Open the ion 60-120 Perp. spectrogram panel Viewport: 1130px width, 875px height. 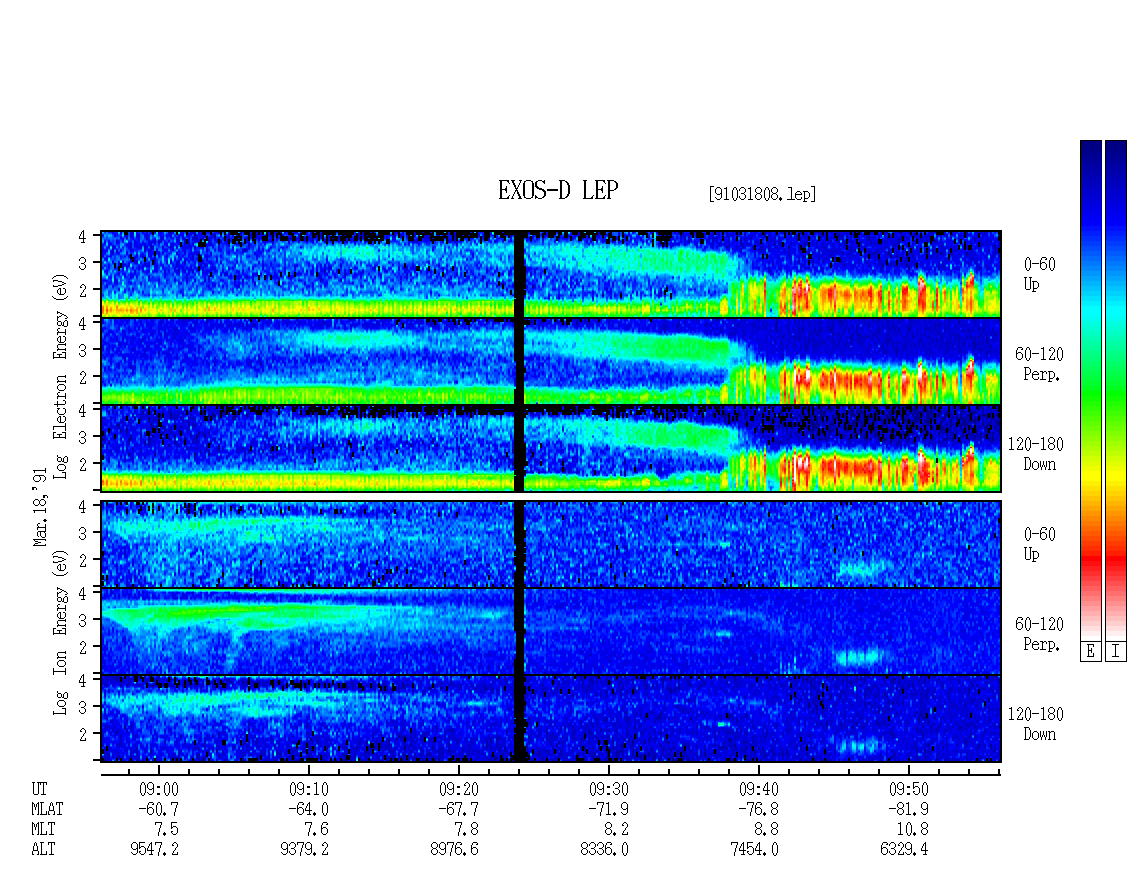[551, 631]
